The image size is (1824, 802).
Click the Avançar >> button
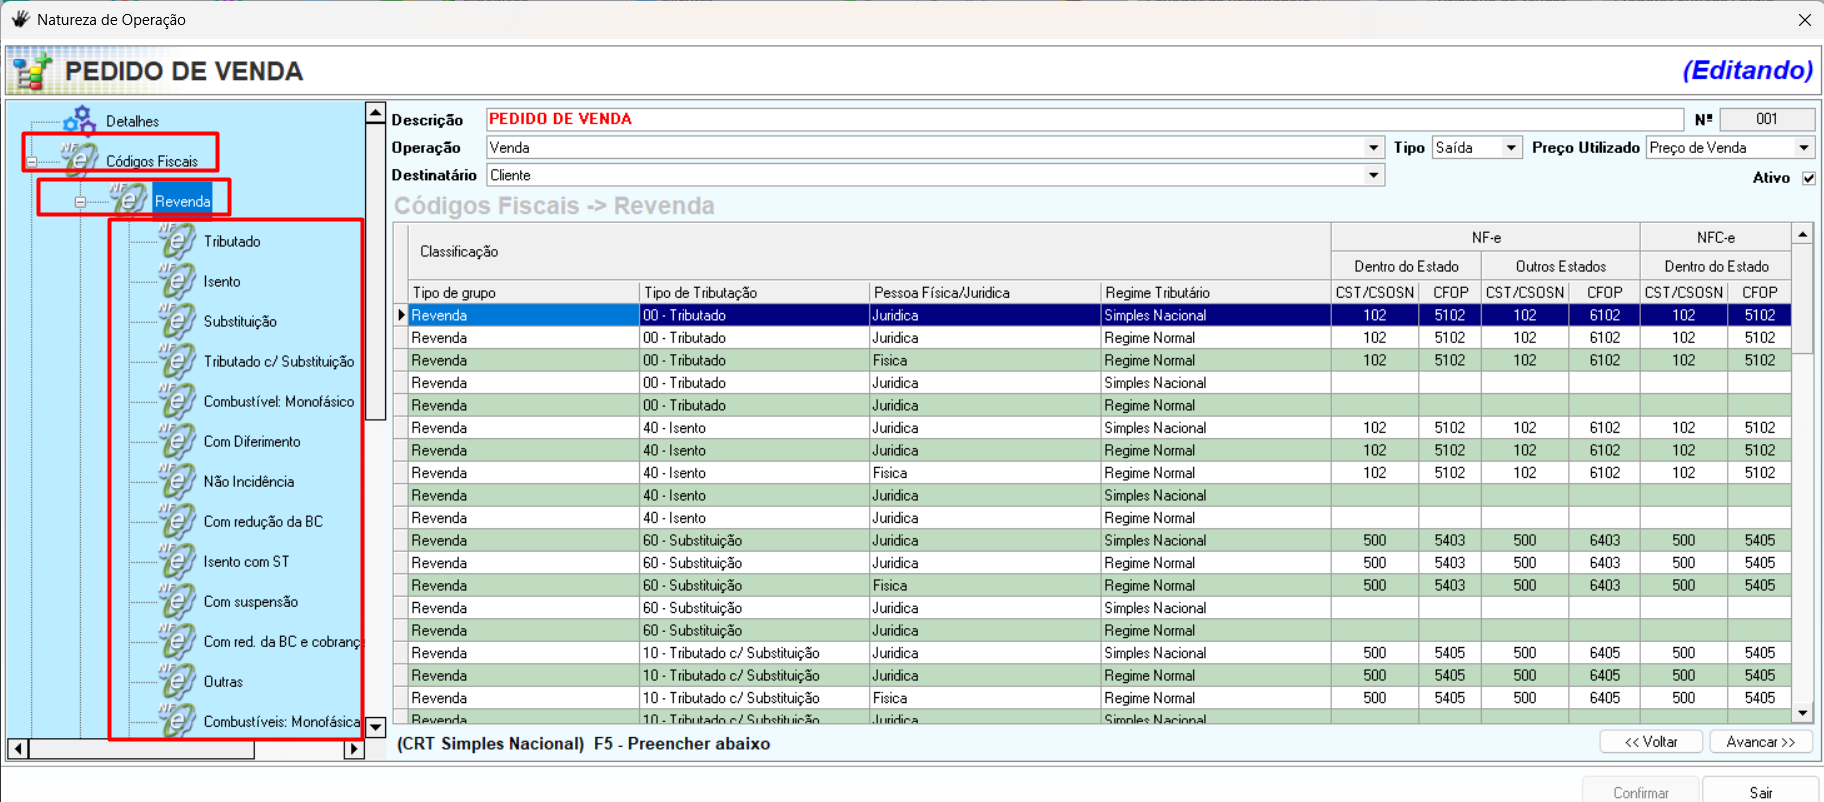tap(1760, 741)
